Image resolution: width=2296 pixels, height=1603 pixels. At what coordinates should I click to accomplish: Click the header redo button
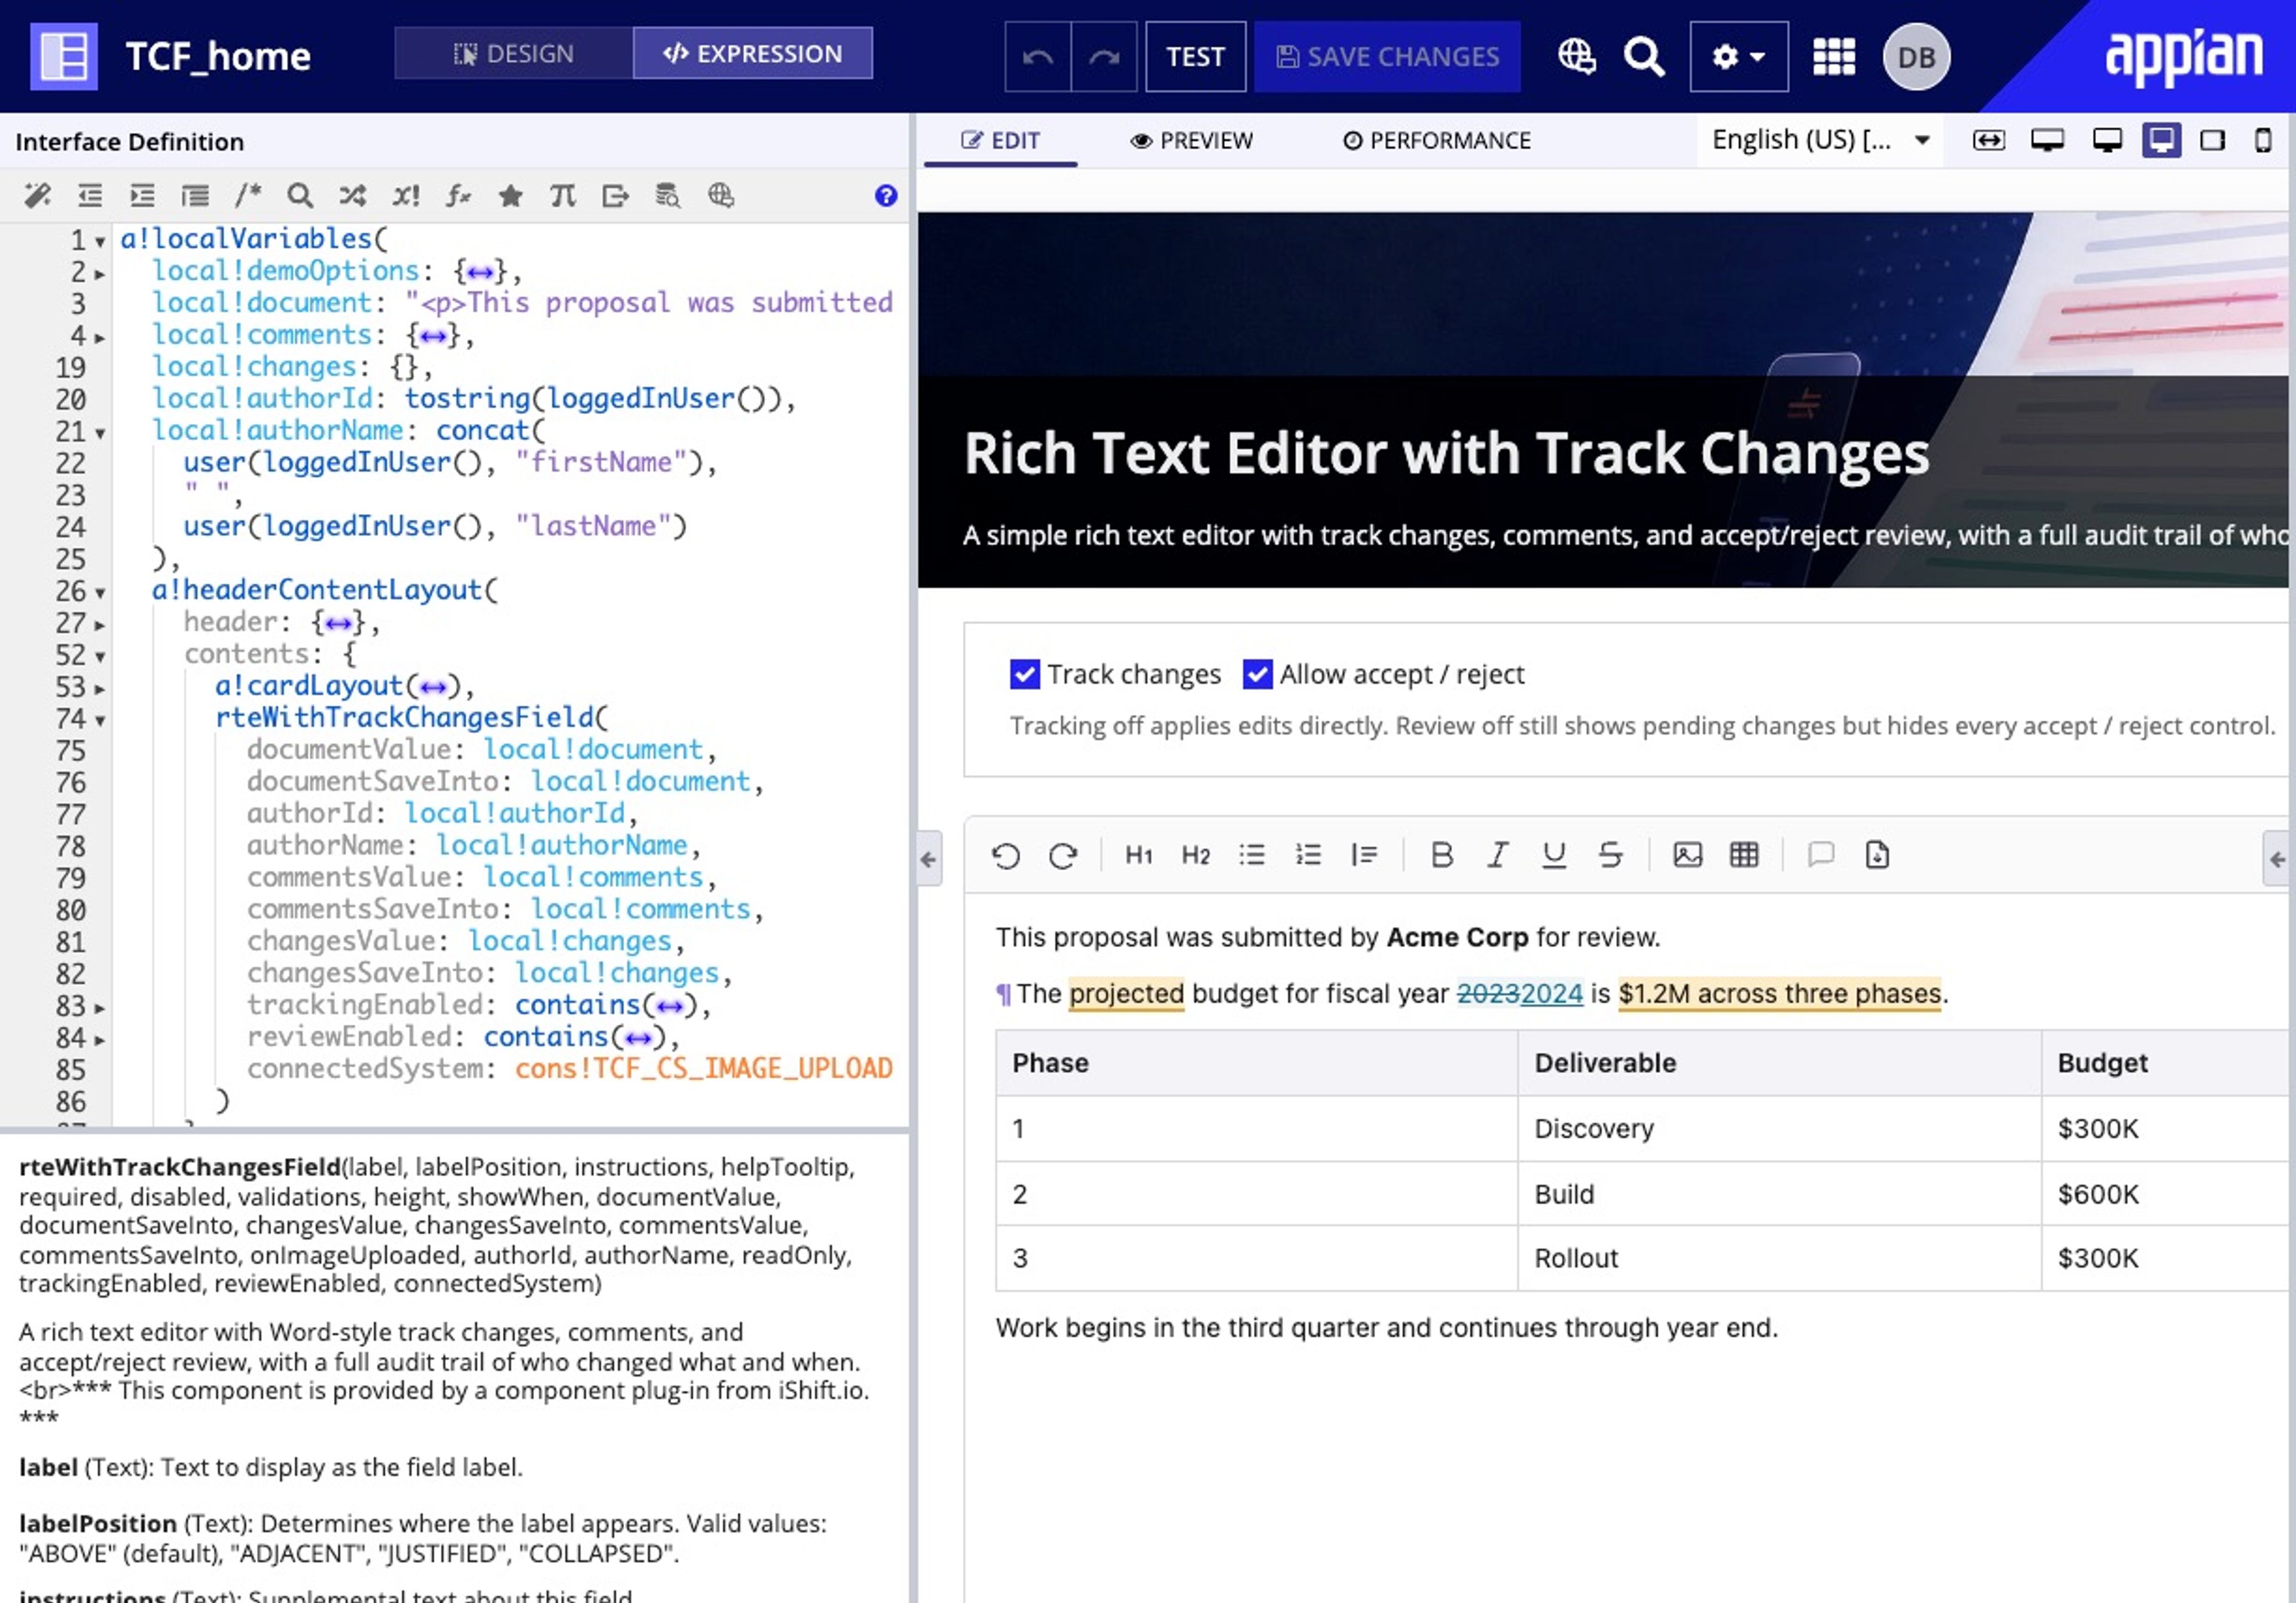click(x=1104, y=56)
